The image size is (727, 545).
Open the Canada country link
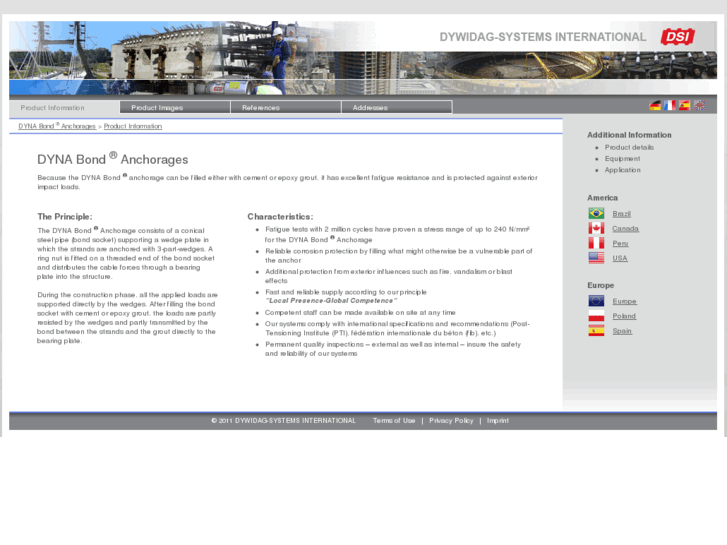pyautogui.click(x=625, y=229)
